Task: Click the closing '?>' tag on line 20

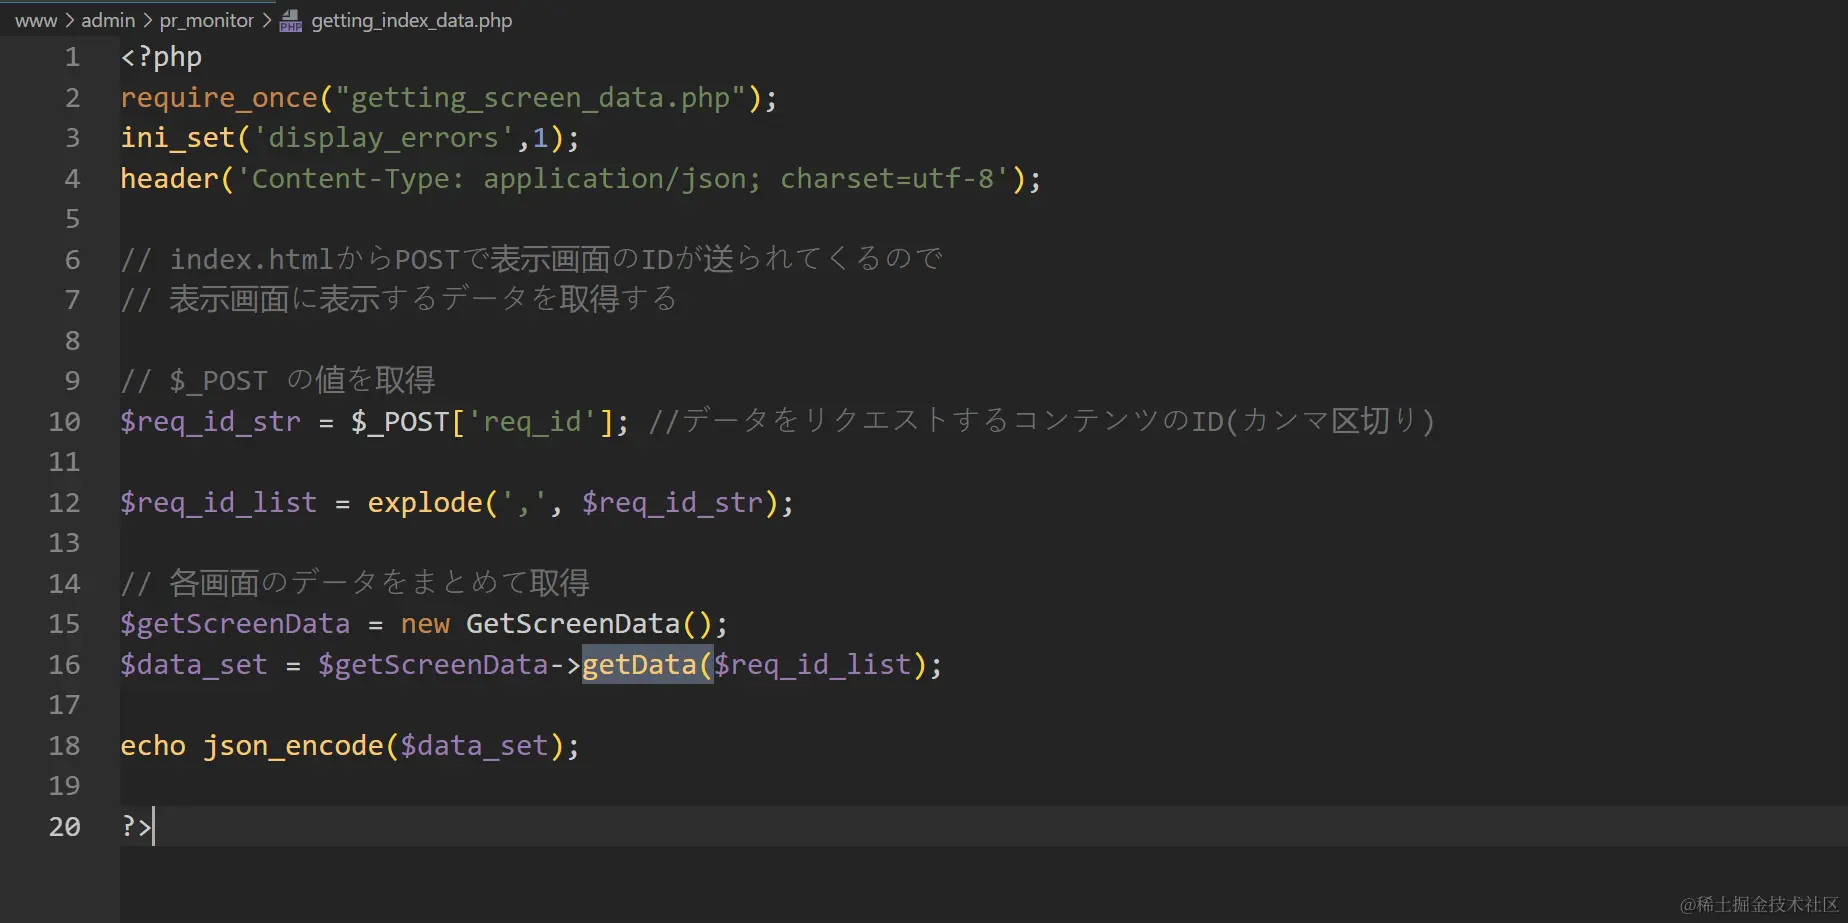Action: pyautogui.click(x=136, y=826)
